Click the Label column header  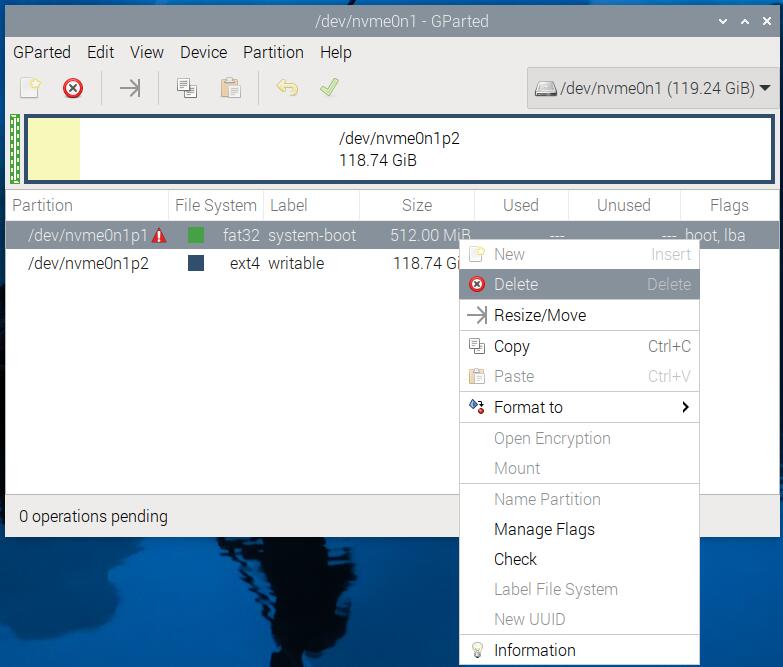click(x=311, y=205)
